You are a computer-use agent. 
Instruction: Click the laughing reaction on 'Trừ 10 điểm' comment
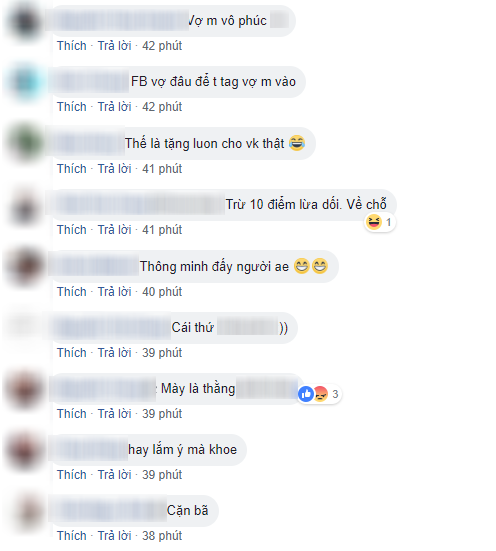click(374, 222)
